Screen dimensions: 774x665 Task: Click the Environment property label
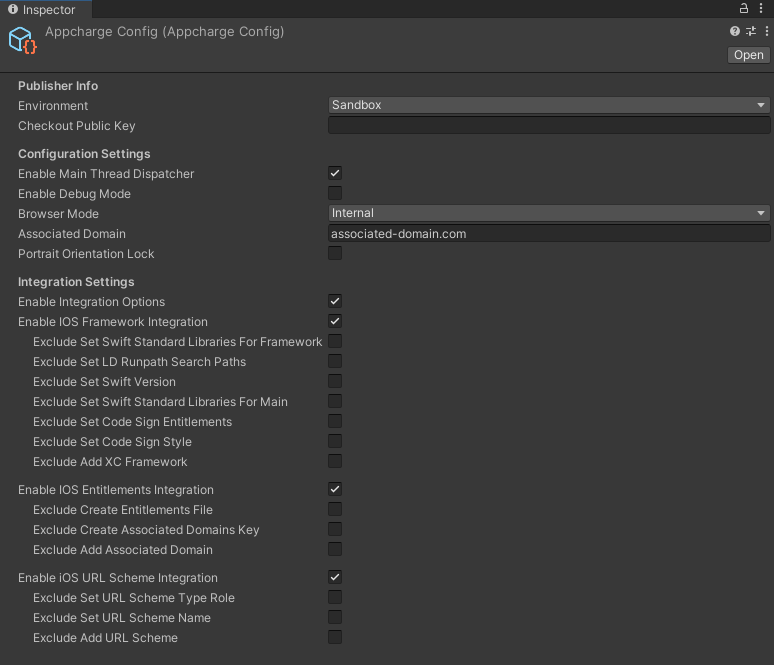click(x=53, y=106)
